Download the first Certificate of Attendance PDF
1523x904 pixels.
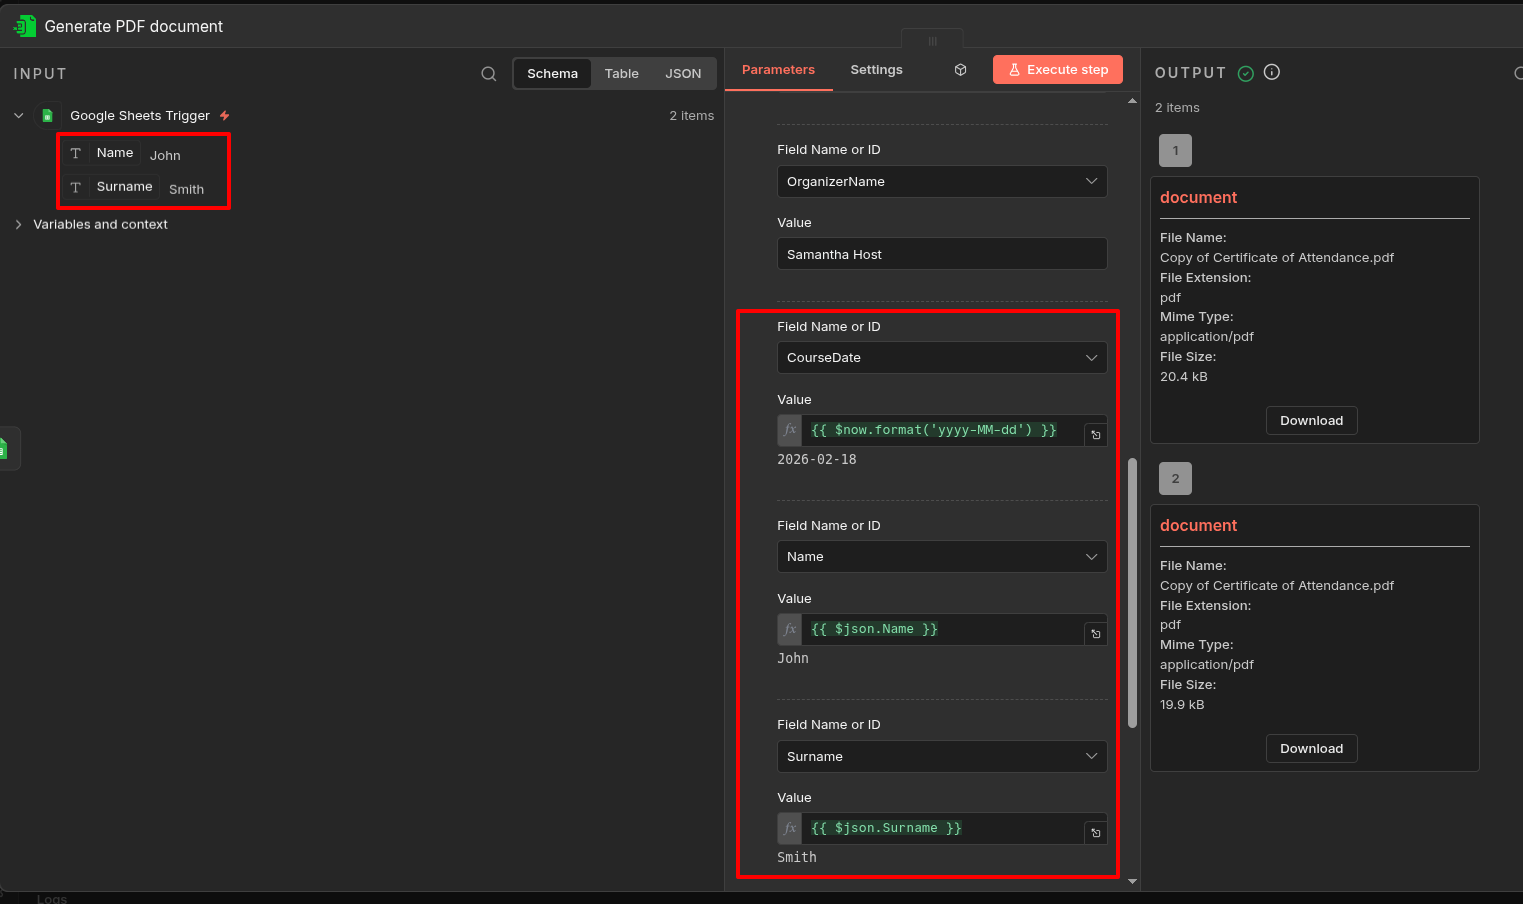pos(1311,420)
